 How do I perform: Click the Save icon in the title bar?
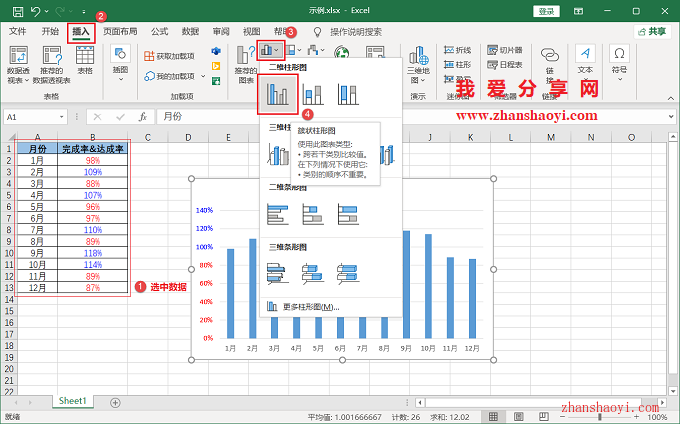18,11
